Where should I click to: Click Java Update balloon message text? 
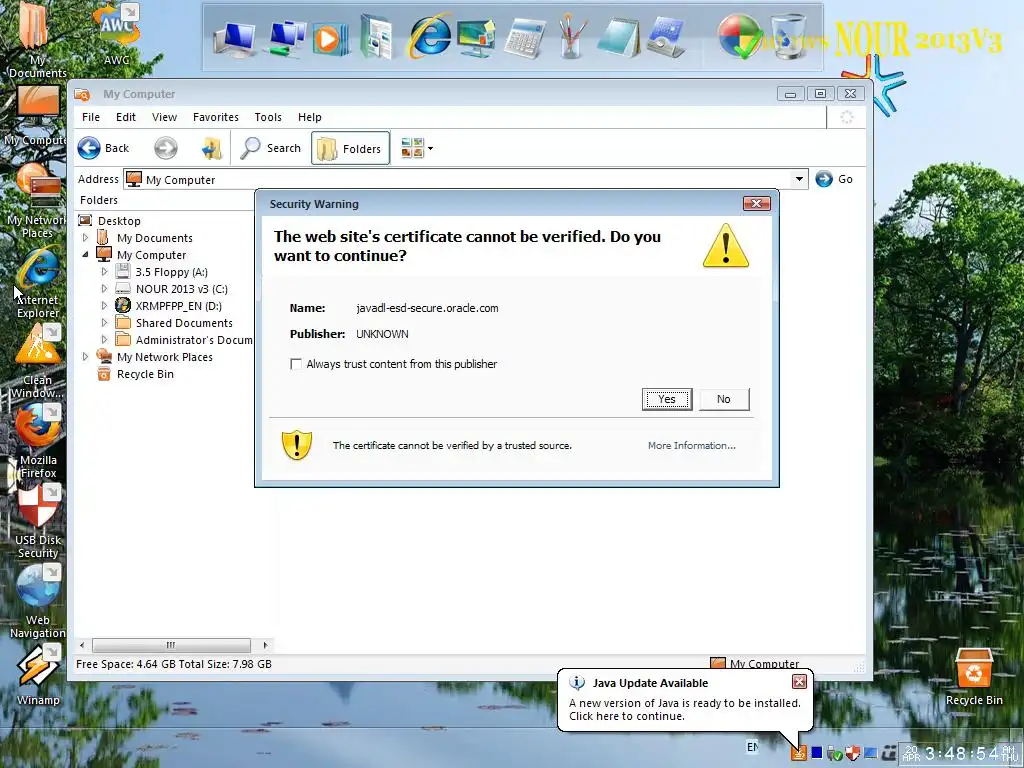pyautogui.click(x=684, y=710)
